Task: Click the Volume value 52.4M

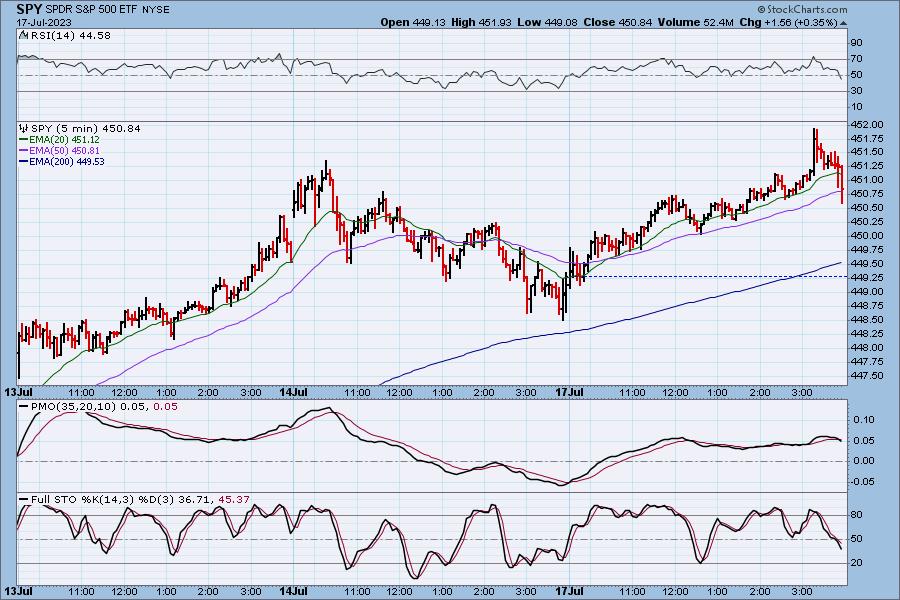Action: pos(718,22)
